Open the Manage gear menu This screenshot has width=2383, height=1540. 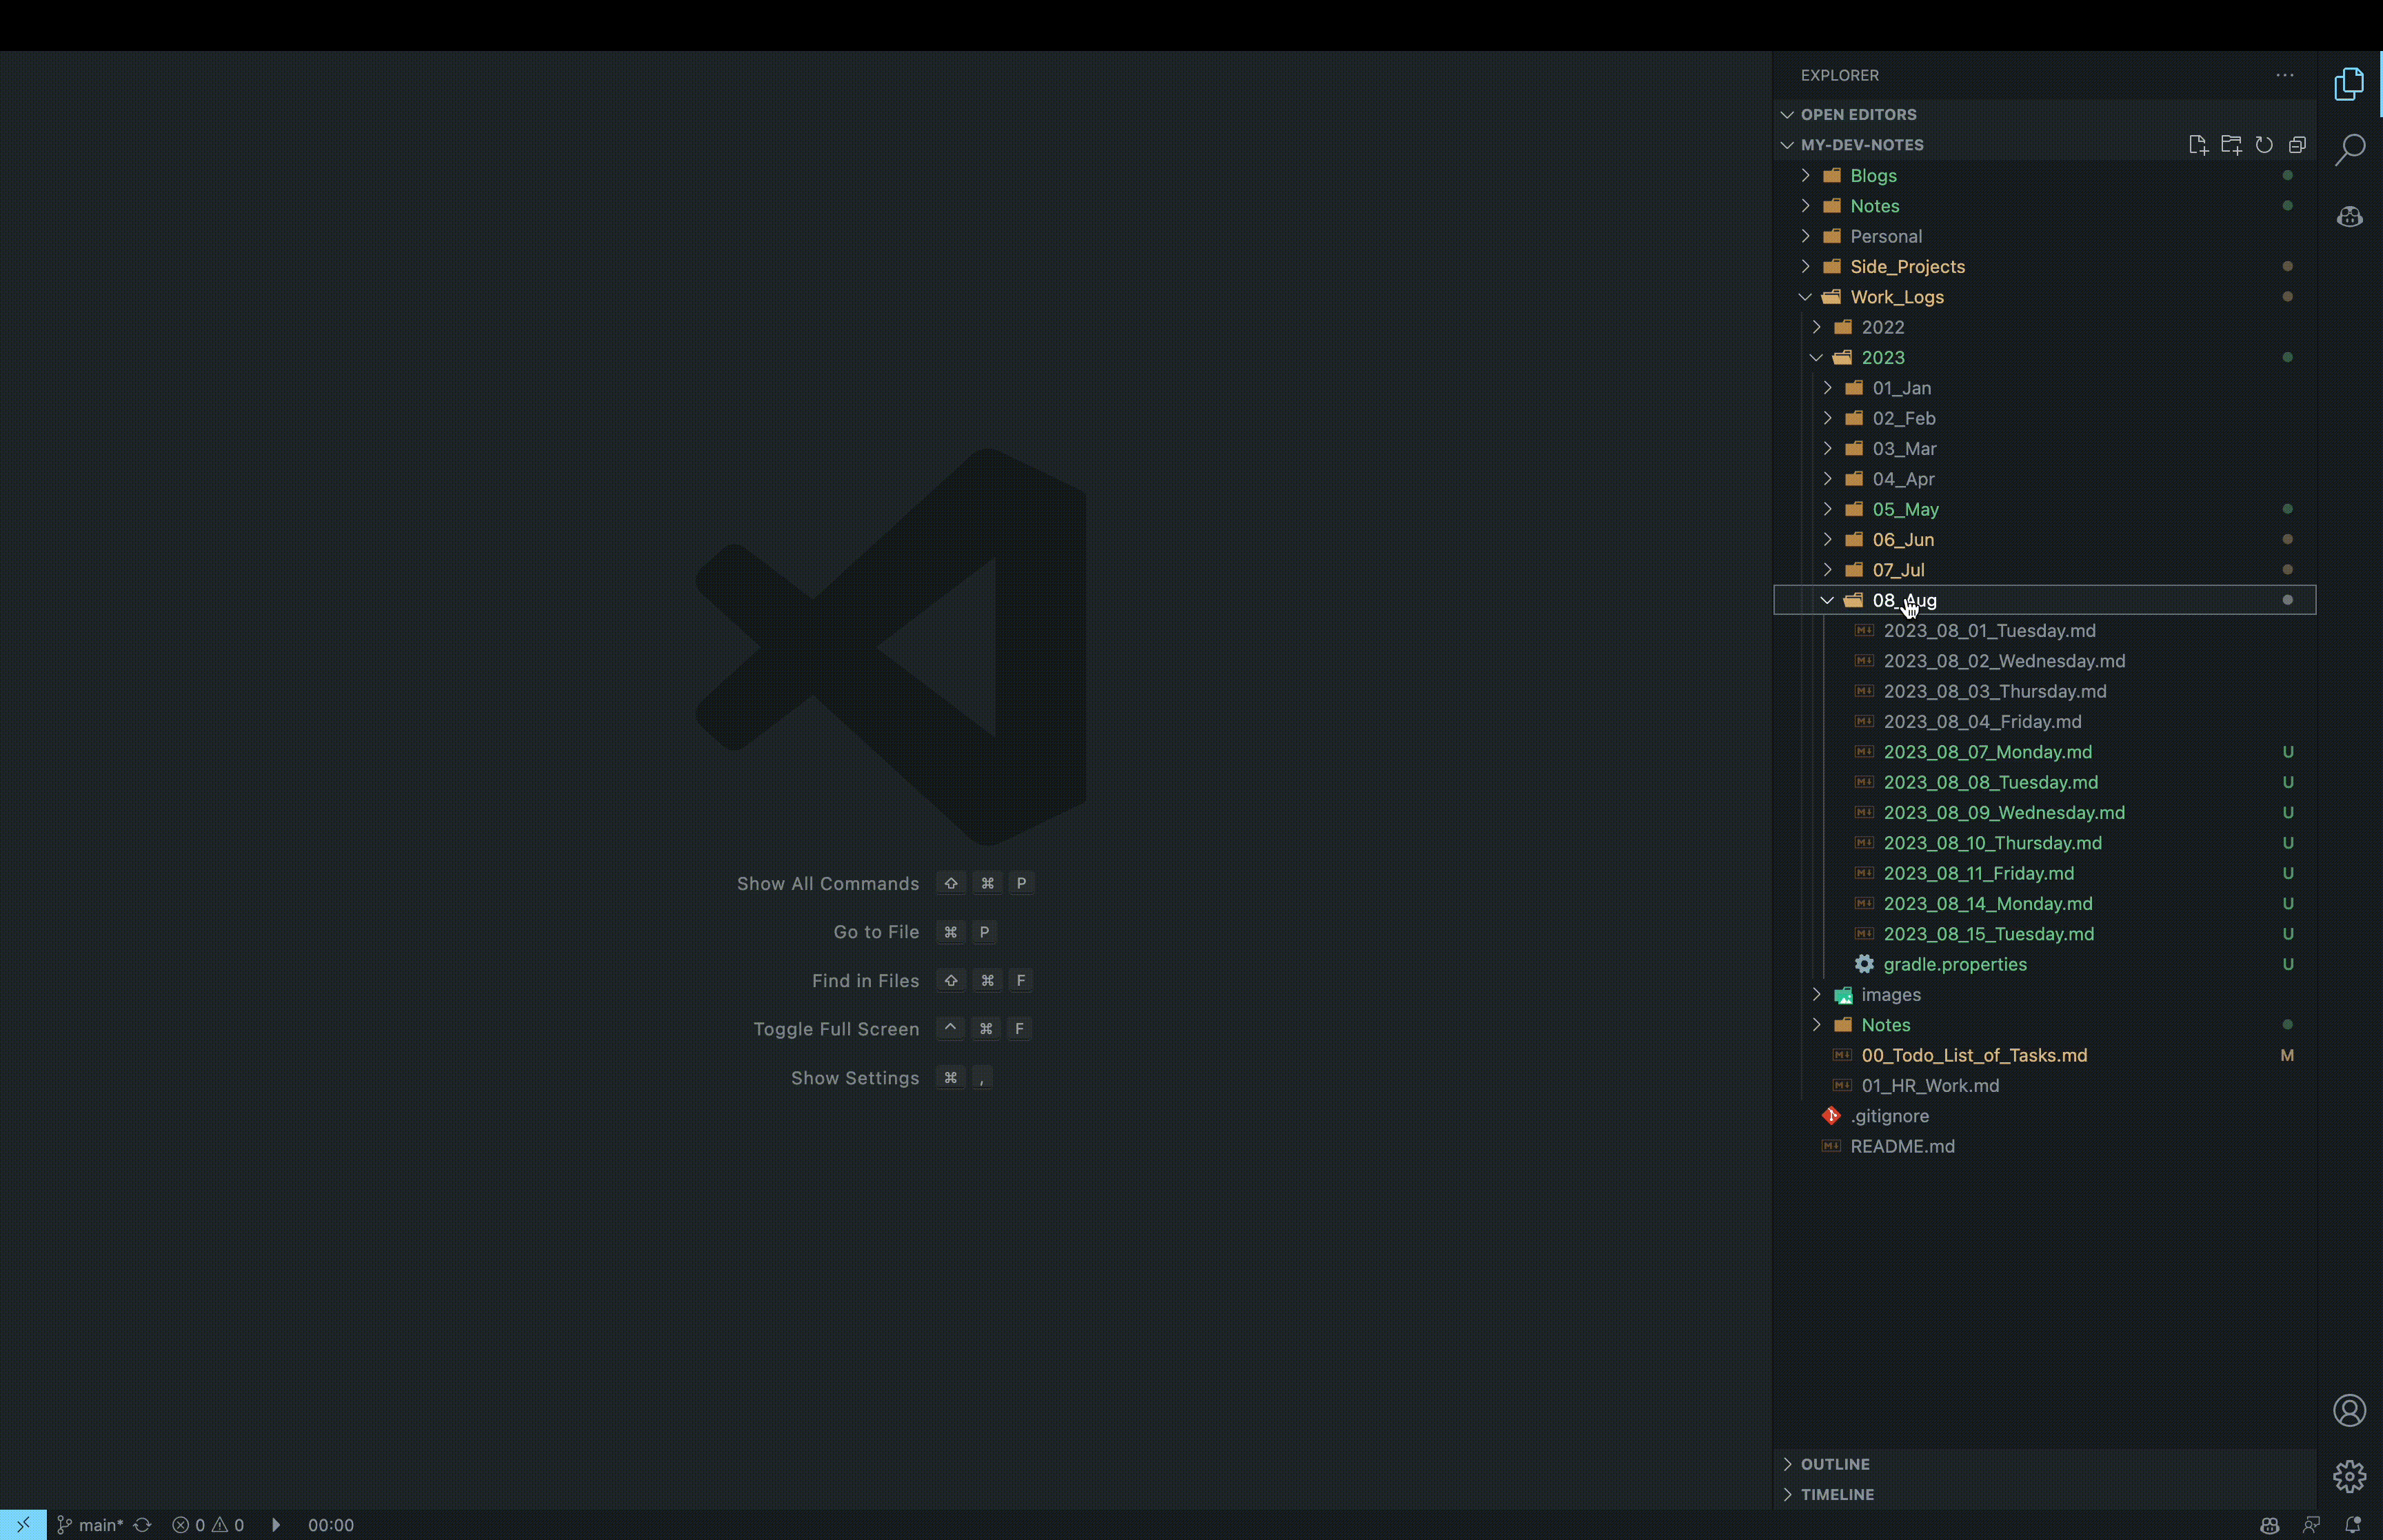point(2349,1475)
